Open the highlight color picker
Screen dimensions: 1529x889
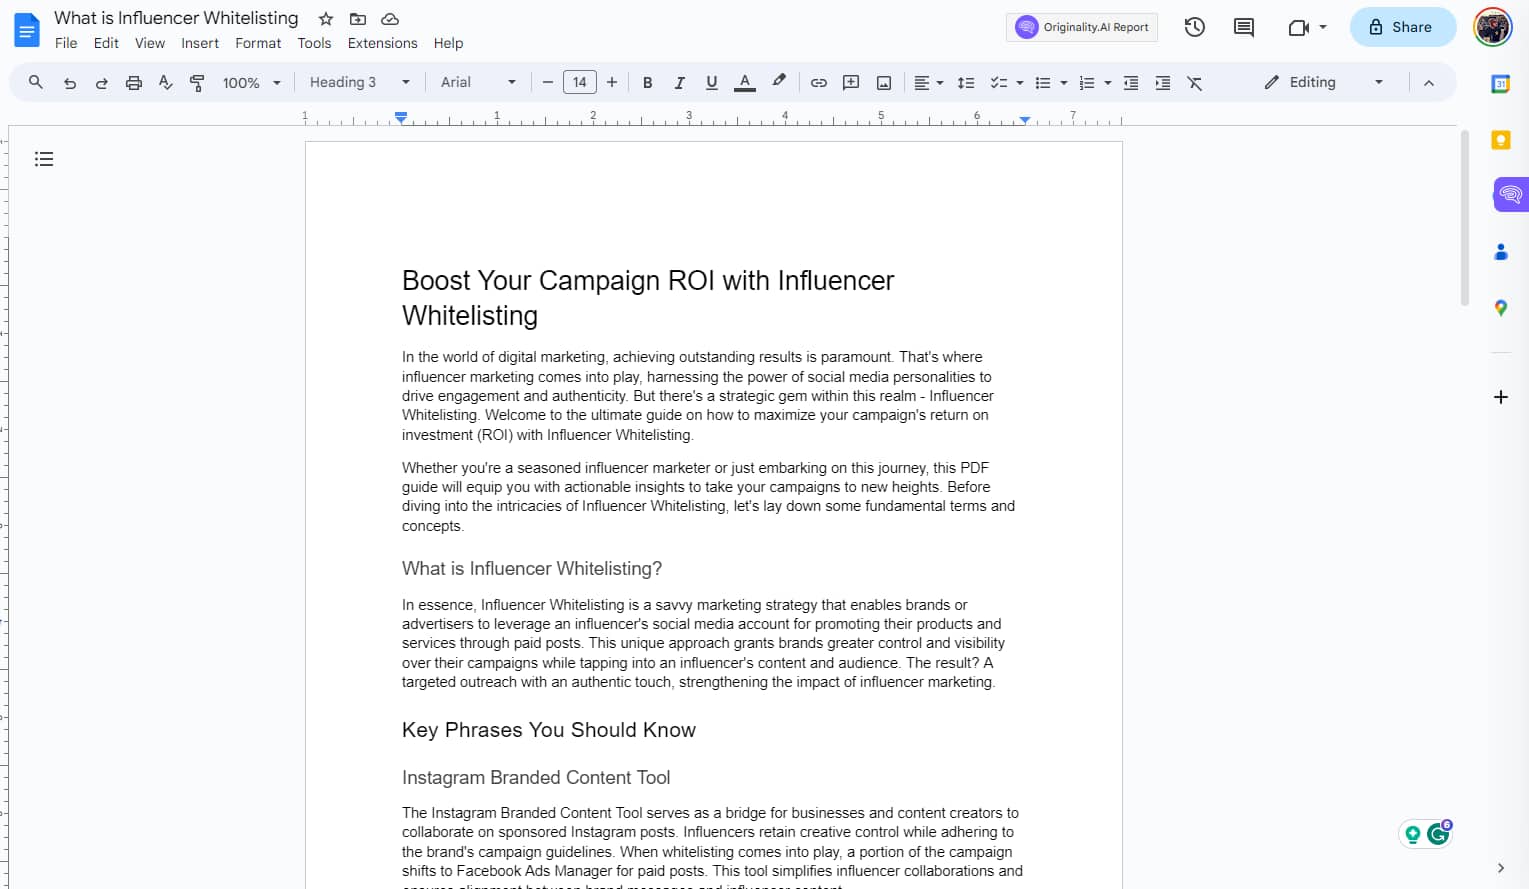tap(778, 82)
